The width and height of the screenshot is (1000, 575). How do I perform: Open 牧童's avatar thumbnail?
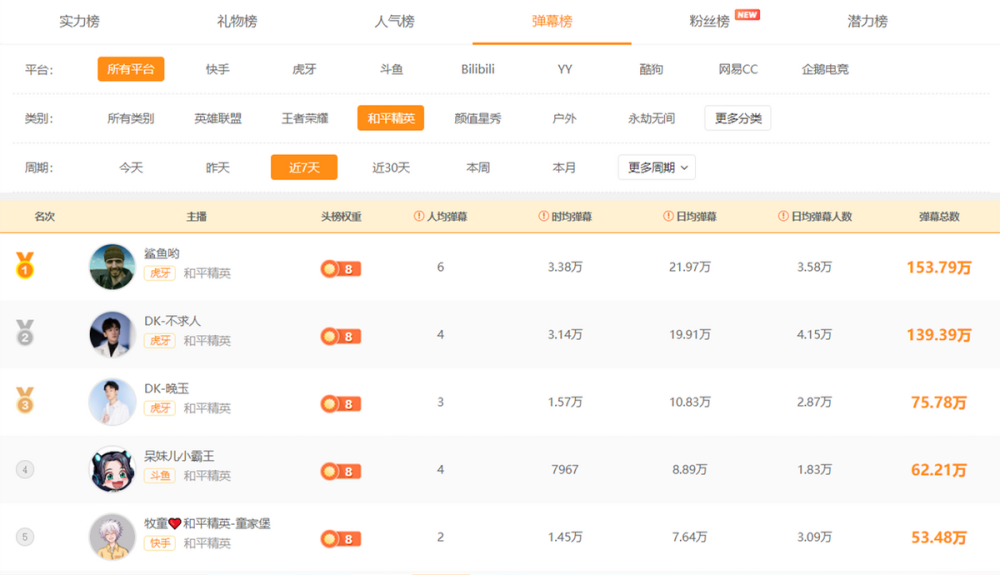coord(112,537)
